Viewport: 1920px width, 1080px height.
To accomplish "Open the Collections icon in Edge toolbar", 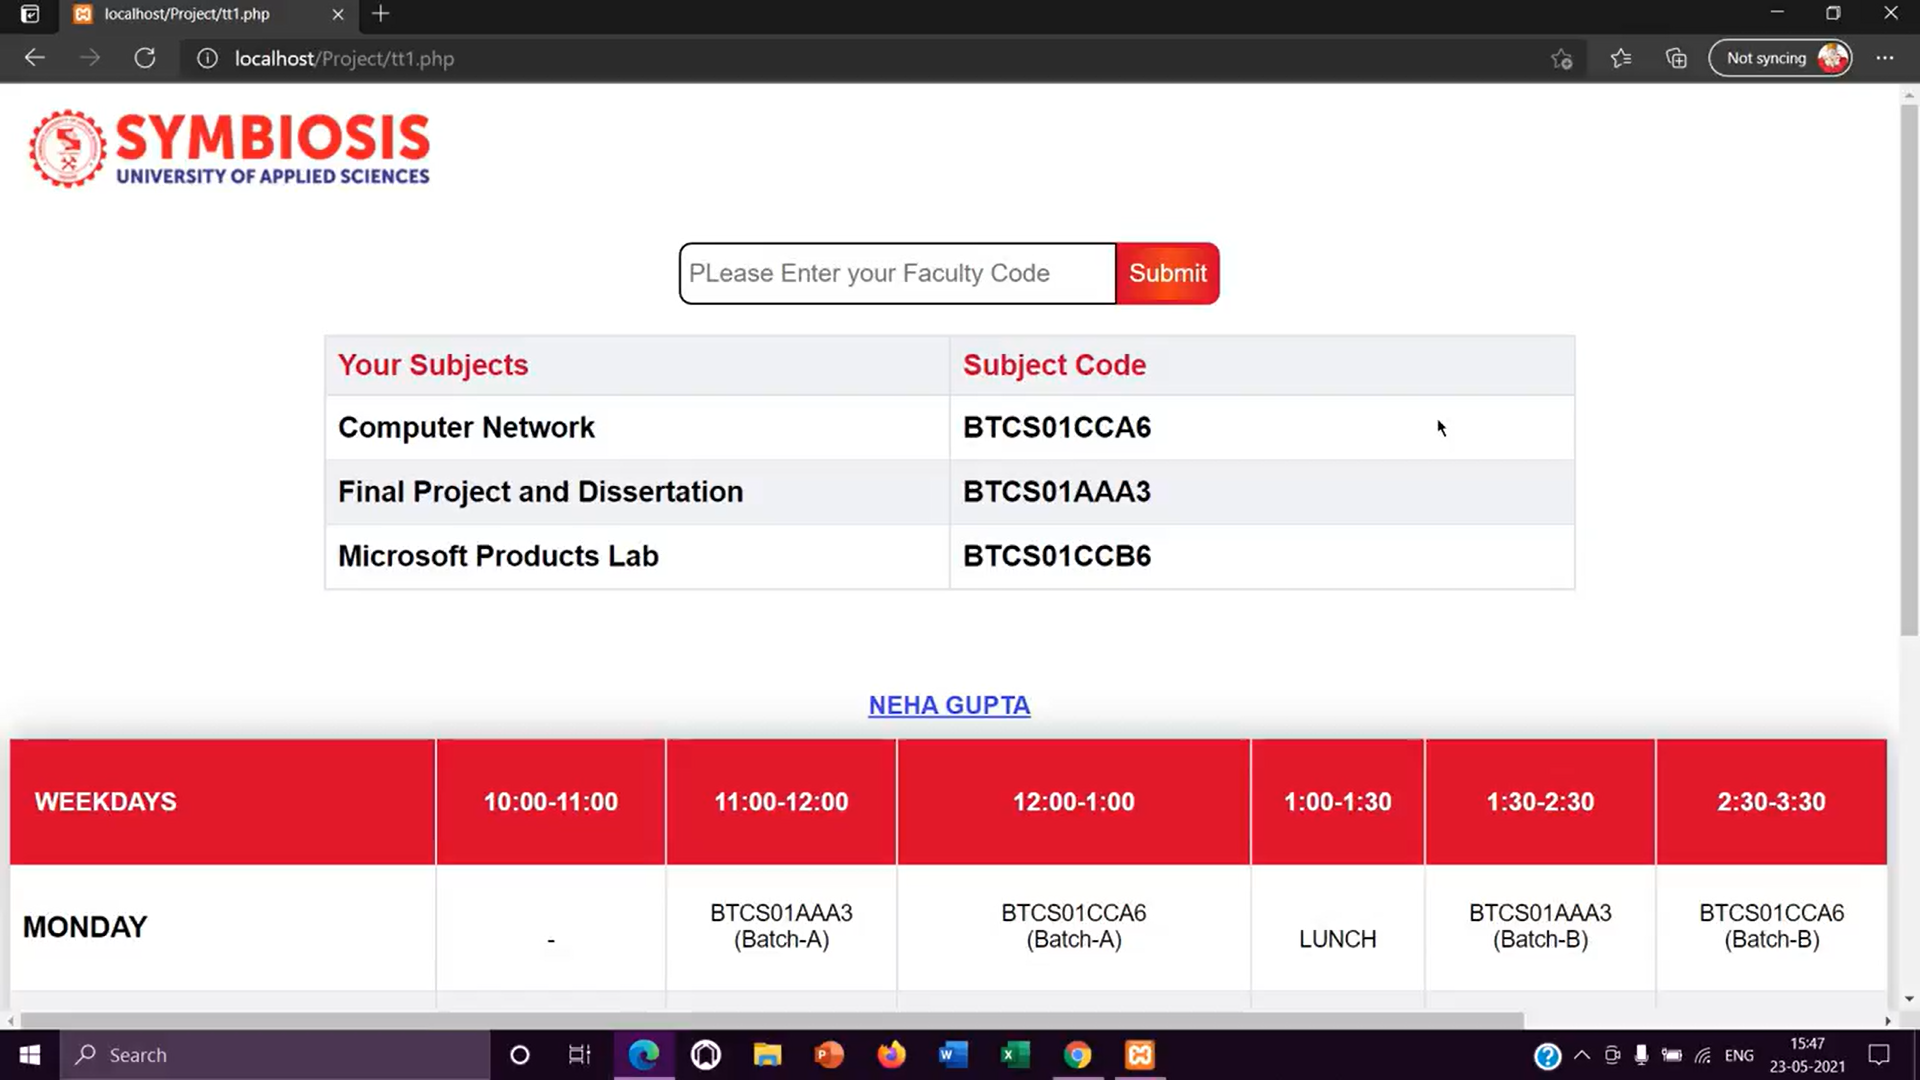I will pyautogui.click(x=1676, y=58).
